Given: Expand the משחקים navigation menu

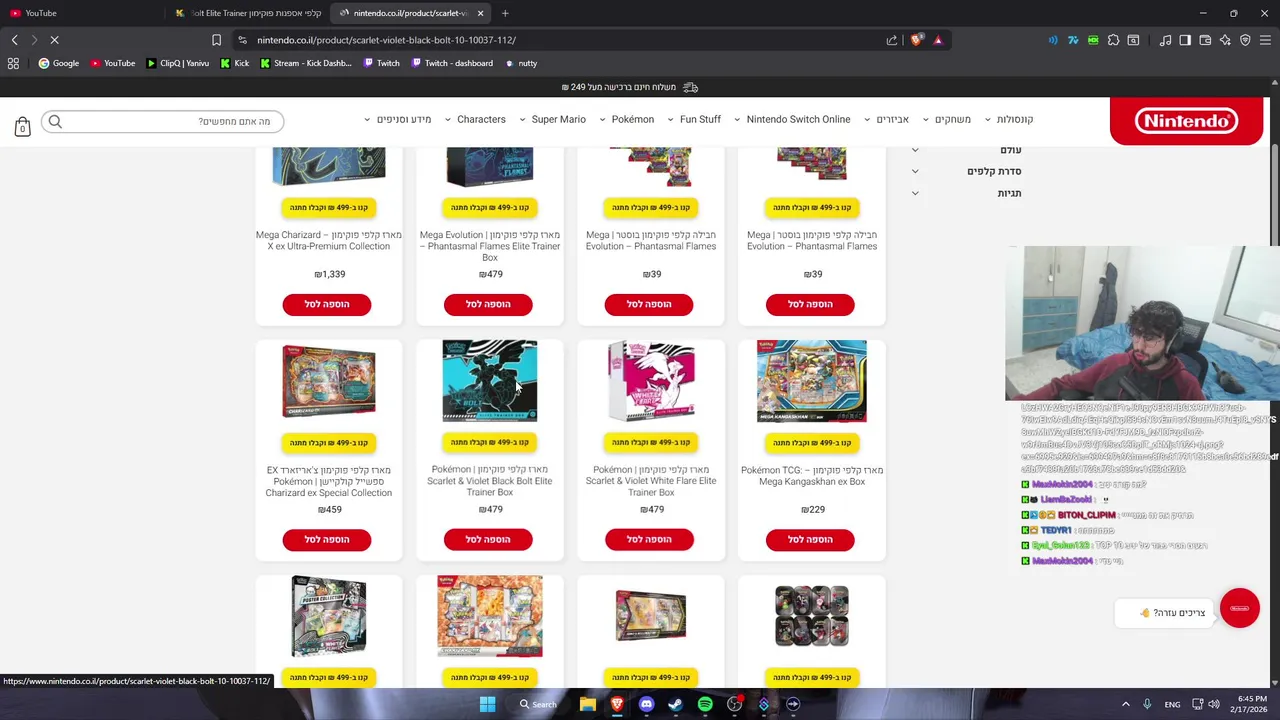Looking at the screenshot, I should [x=946, y=119].
